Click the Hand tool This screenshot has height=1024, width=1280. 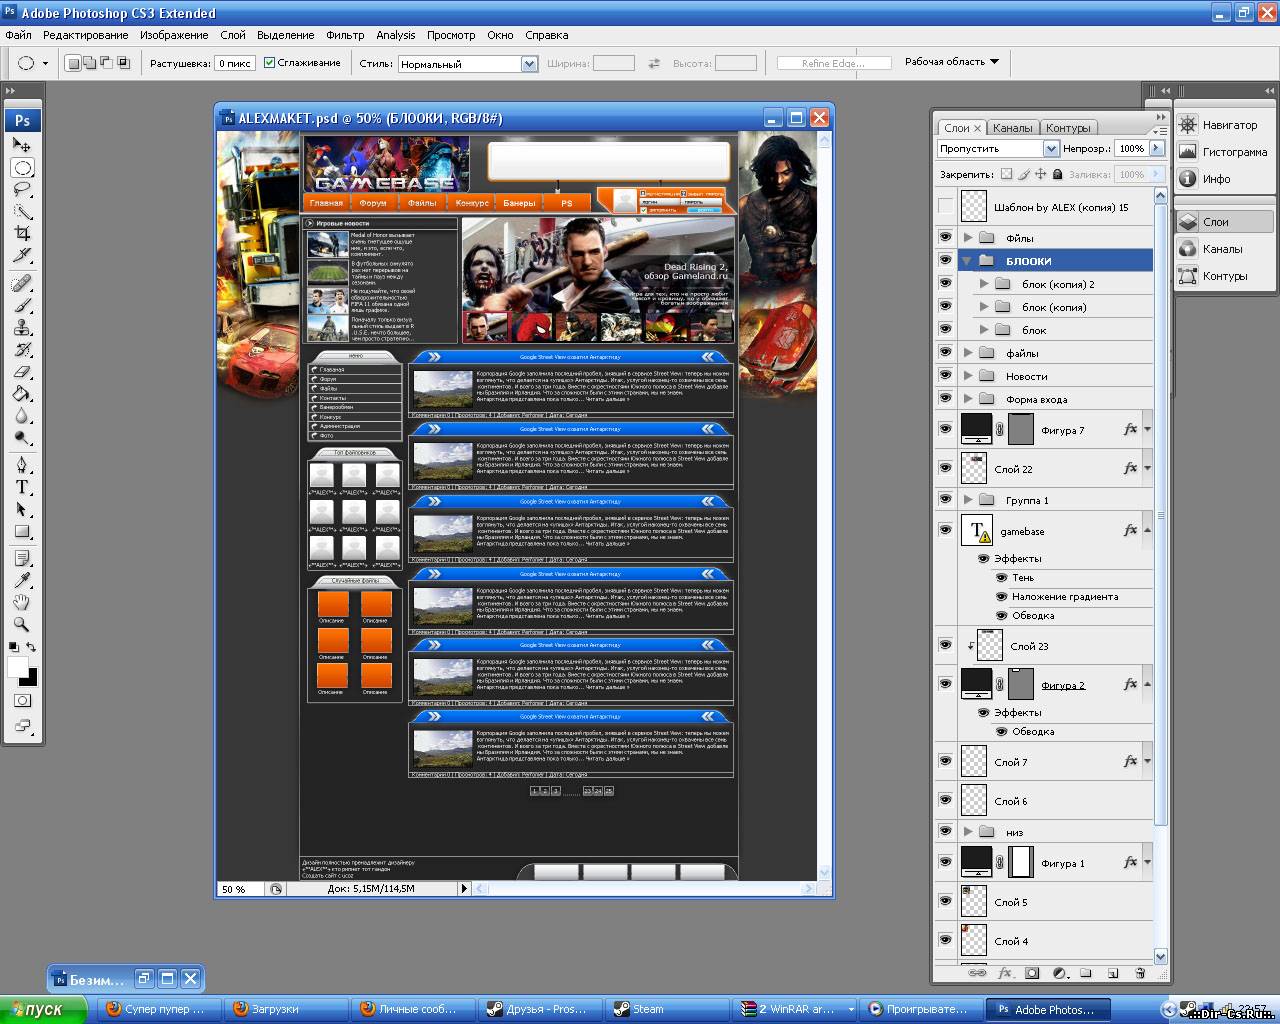point(22,602)
